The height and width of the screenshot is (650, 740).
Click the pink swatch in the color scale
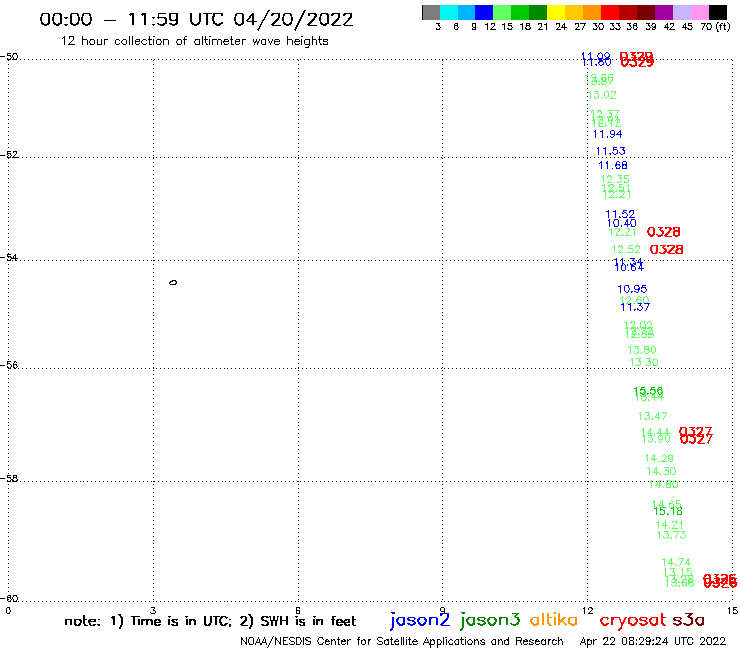pyautogui.click(x=700, y=12)
